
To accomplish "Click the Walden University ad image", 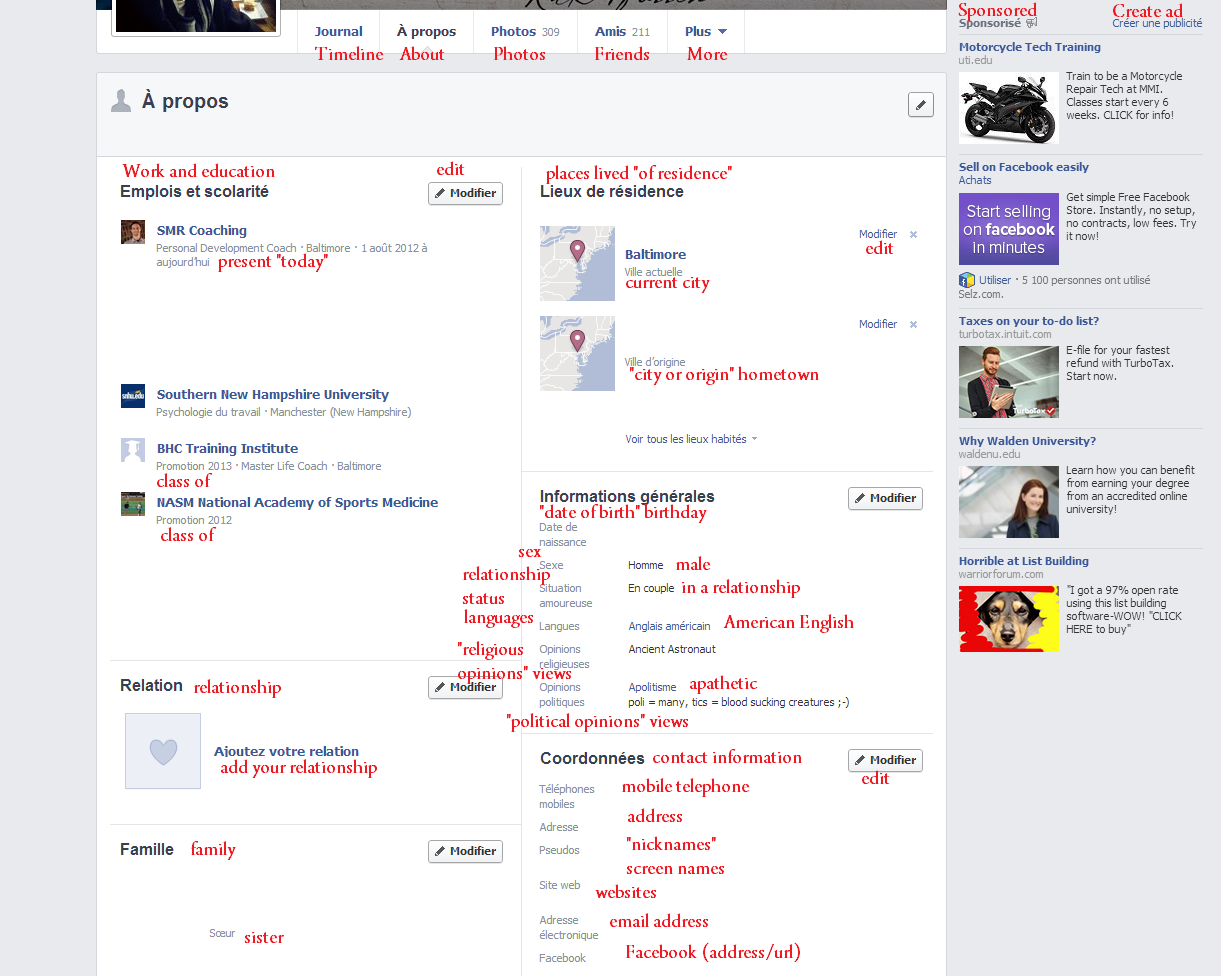I will pyautogui.click(x=1009, y=502).
